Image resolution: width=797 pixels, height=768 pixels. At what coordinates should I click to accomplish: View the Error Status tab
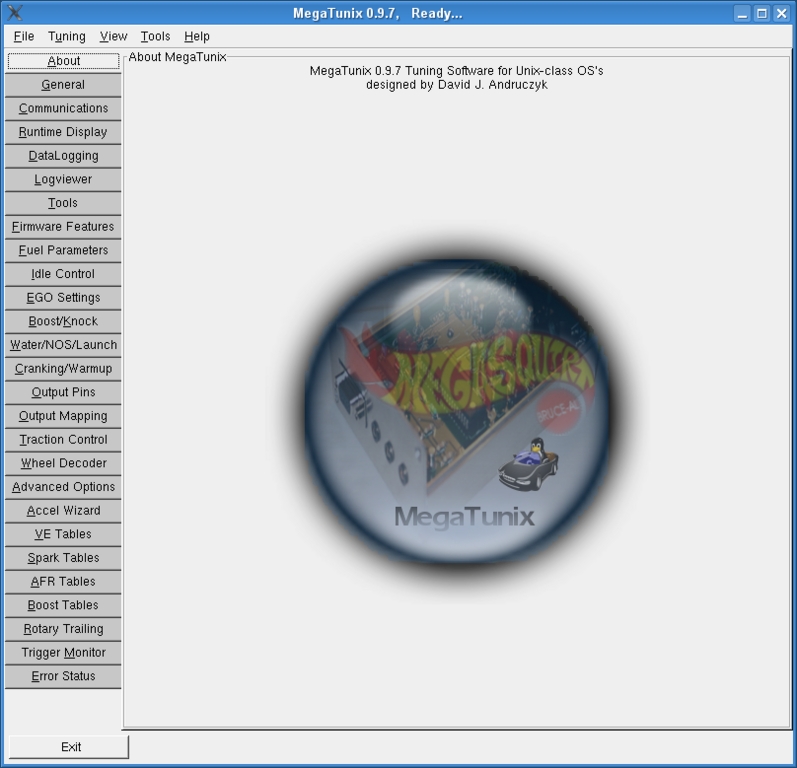tap(63, 676)
